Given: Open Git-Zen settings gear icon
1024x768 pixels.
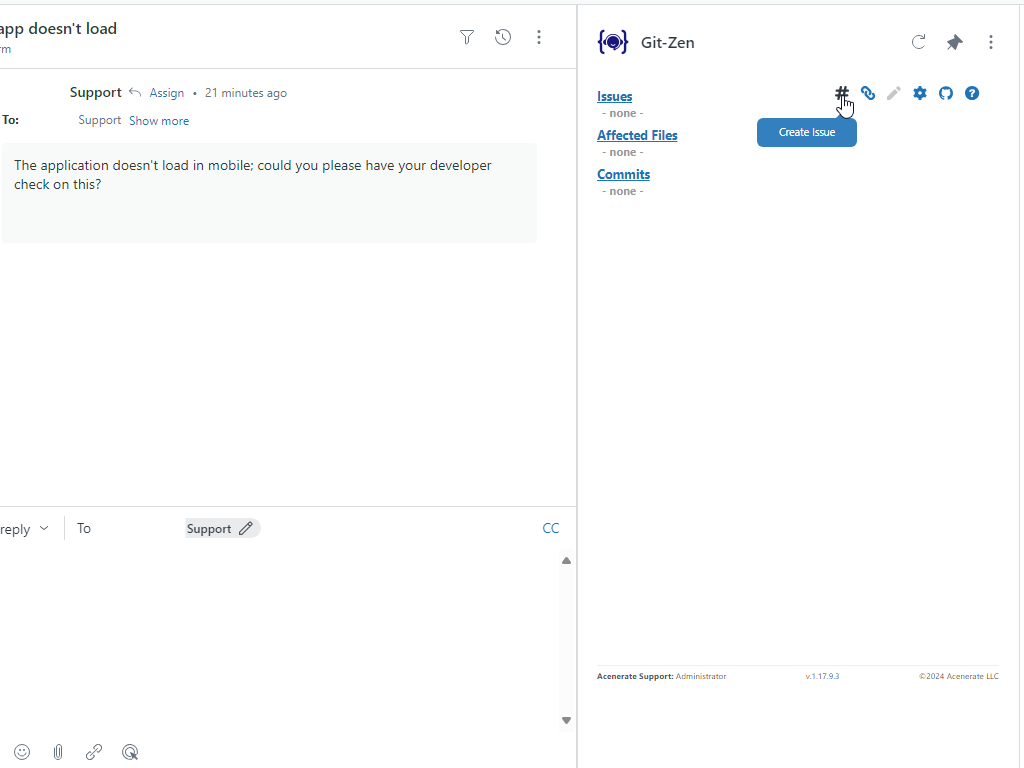Looking at the screenshot, I should 920,93.
